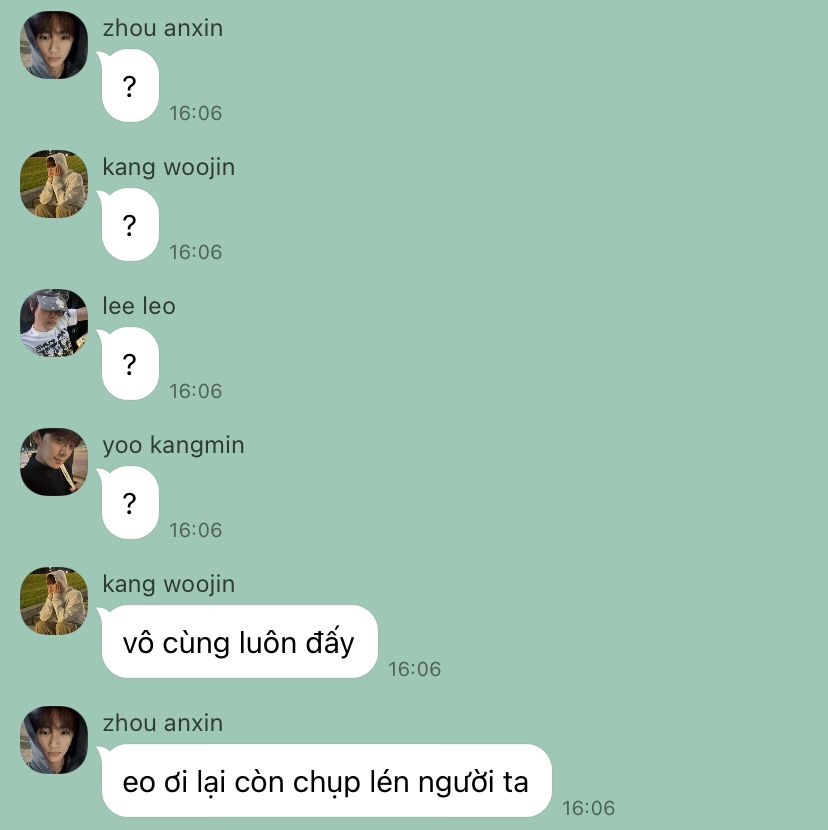Select the 'vô cùng luôn đấy' message bubble

239,642
